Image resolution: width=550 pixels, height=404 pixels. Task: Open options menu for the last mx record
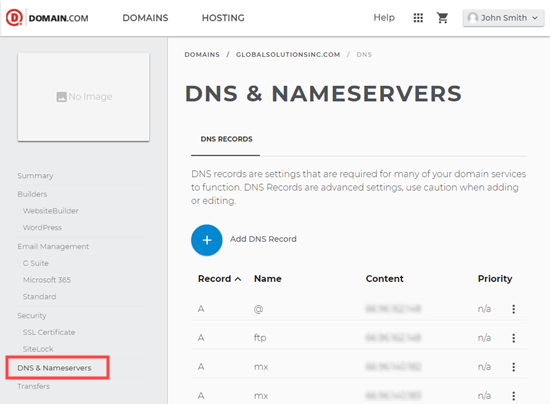[x=514, y=396]
